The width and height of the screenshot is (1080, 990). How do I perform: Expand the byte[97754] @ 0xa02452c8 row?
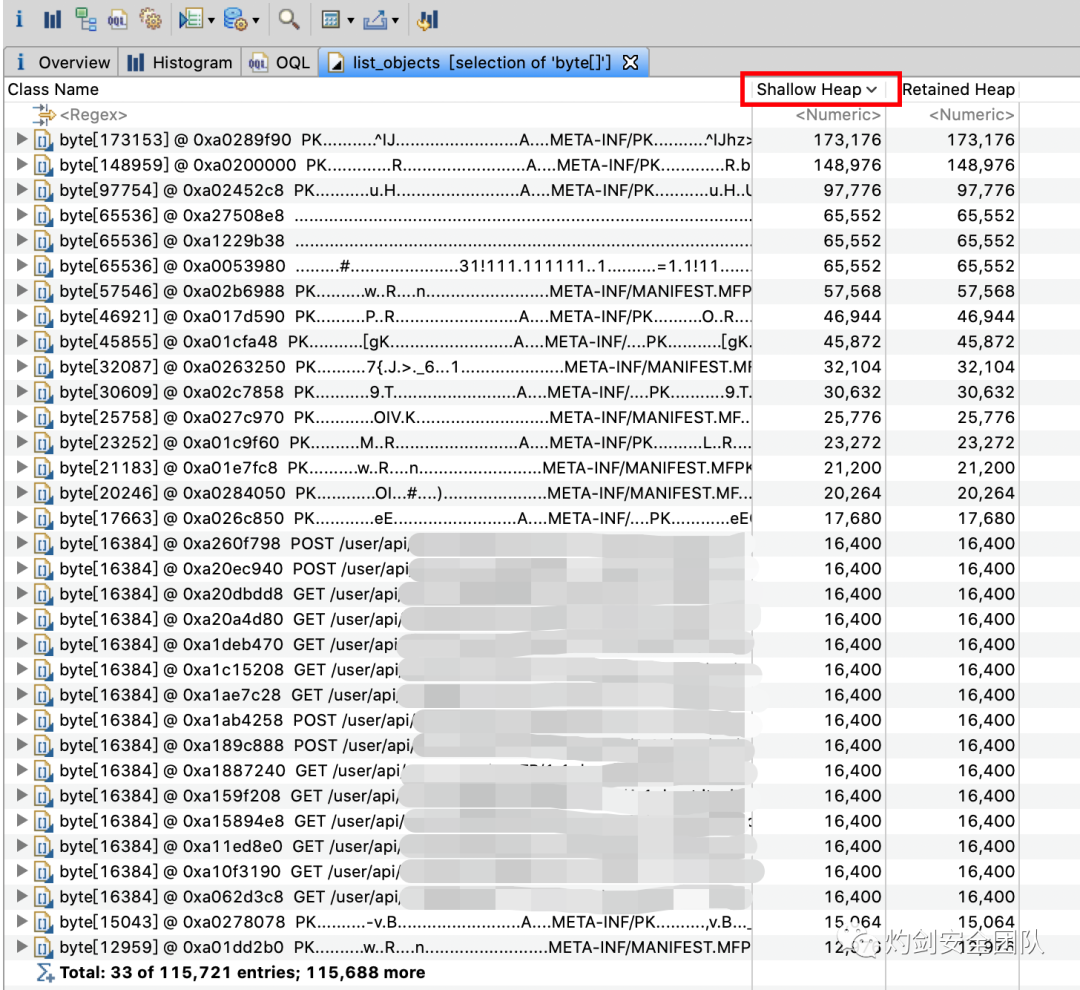(21, 190)
